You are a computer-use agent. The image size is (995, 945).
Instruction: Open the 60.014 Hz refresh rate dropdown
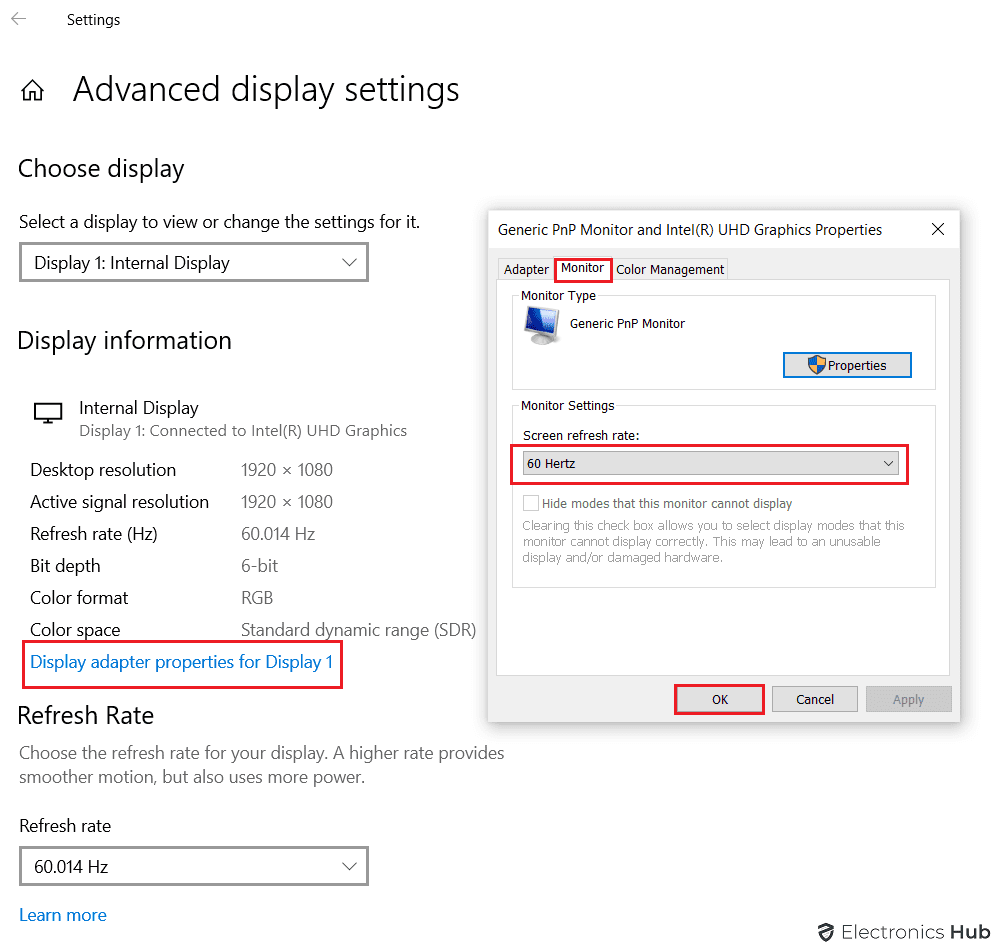click(194, 866)
